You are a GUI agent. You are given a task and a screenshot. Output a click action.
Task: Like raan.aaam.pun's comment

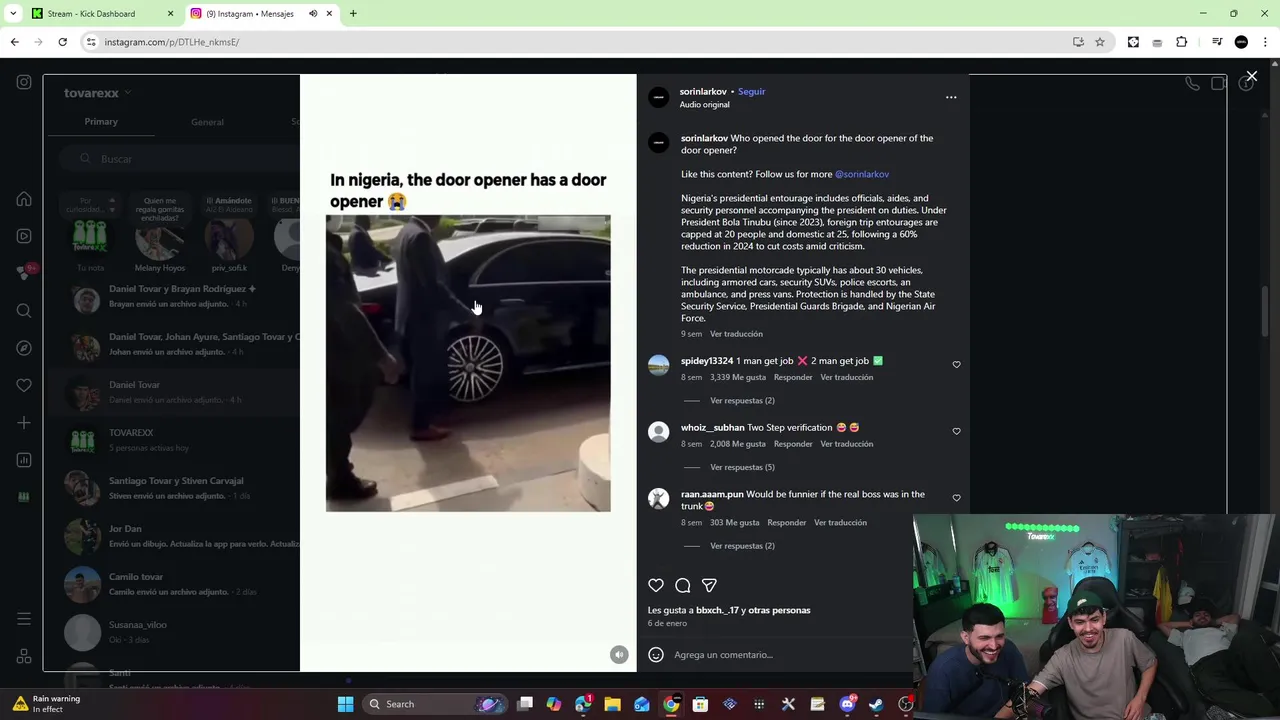(x=956, y=498)
